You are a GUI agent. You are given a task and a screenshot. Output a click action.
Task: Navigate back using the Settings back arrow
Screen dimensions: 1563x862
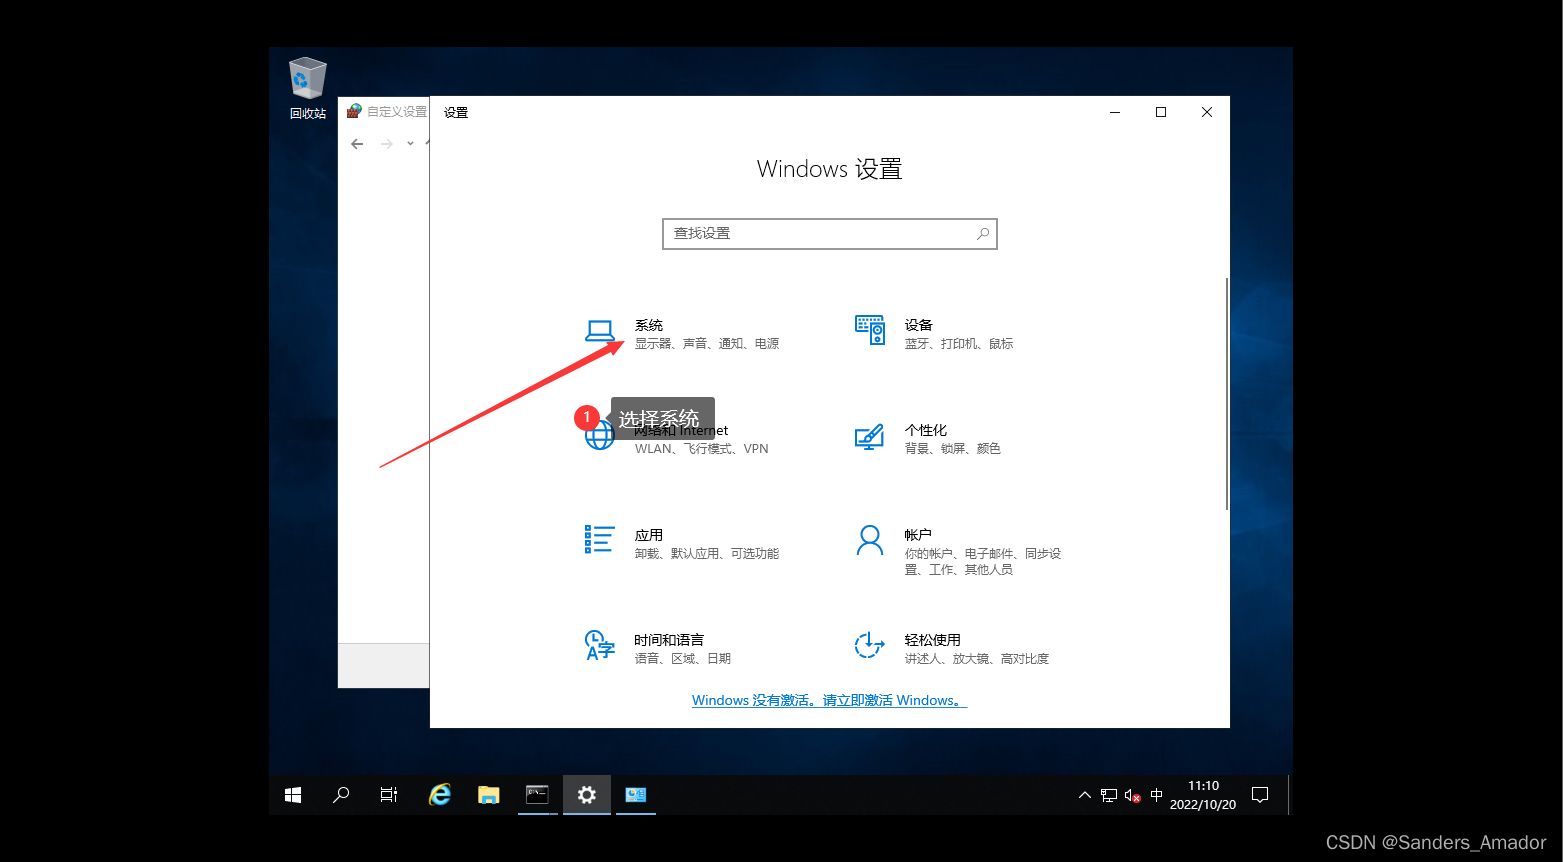tap(357, 143)
